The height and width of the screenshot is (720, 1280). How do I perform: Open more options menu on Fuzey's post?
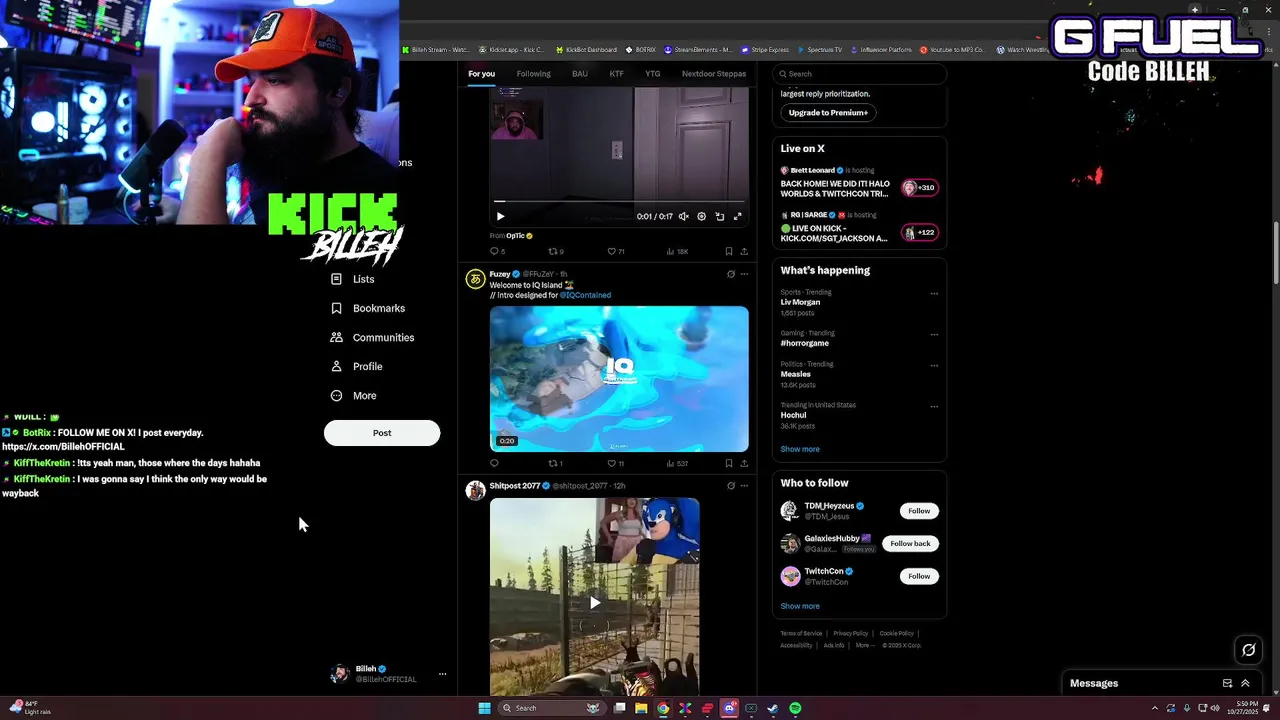click(x=744, y=274)
